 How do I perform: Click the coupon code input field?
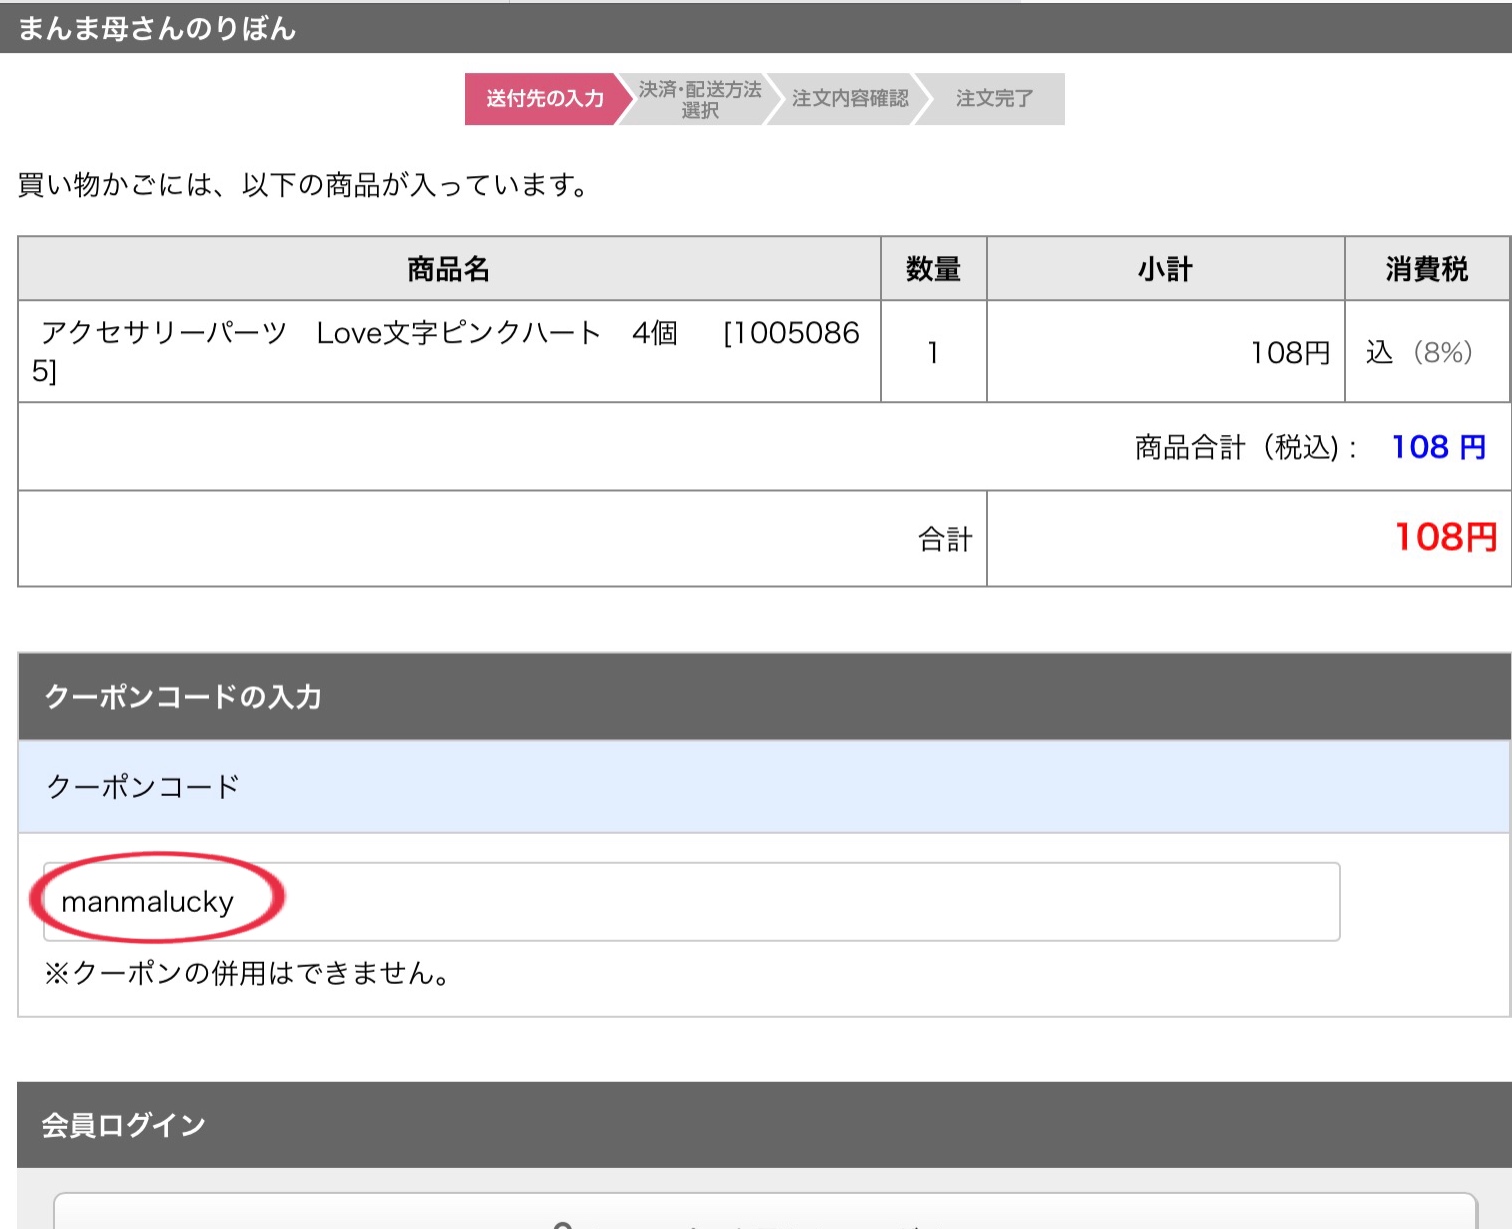pos(690,901)
